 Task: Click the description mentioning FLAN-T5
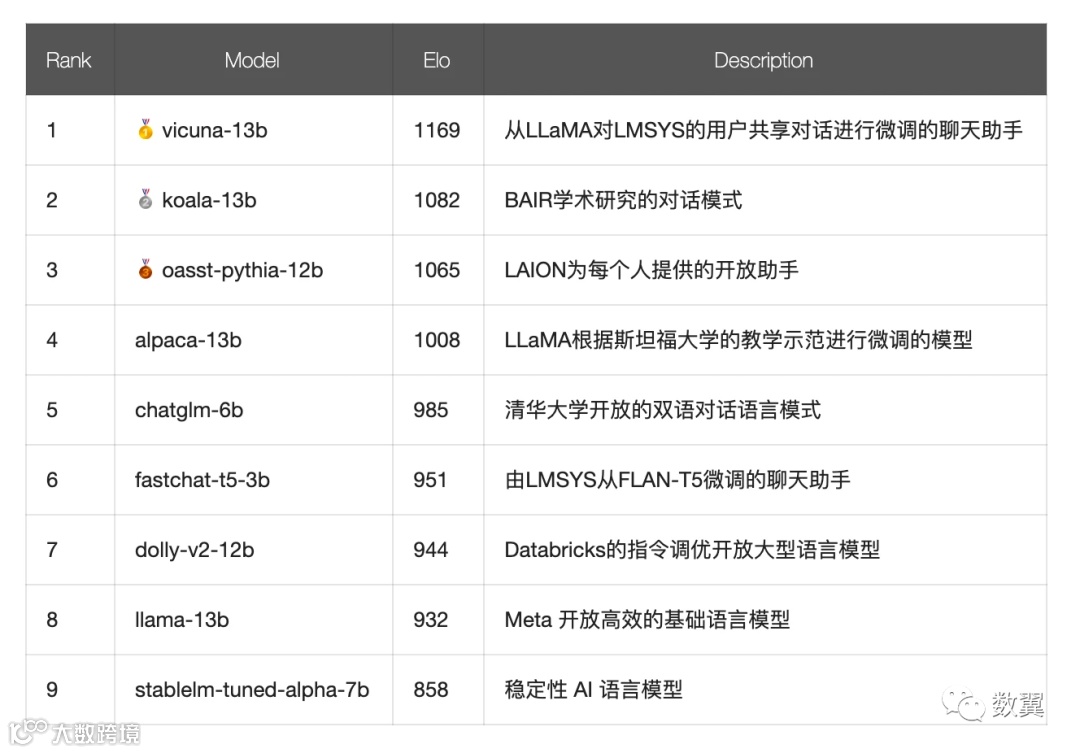(677, 480)
